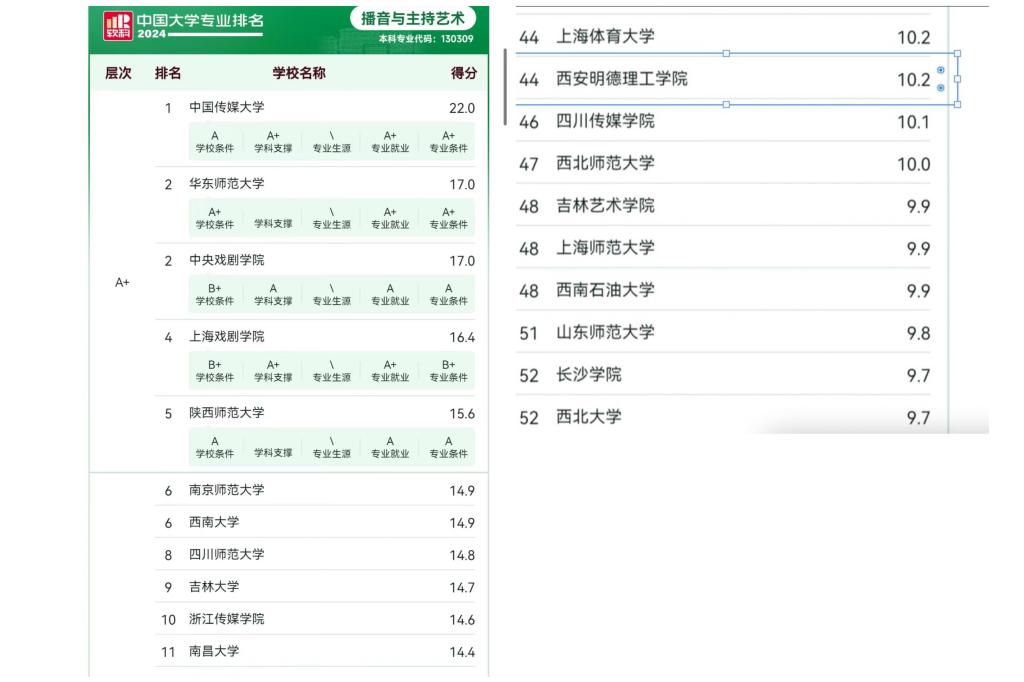Click the 本科专业代码 130309 text
The width and height of the screenshot is (1024, 682).
click(425, 39)
